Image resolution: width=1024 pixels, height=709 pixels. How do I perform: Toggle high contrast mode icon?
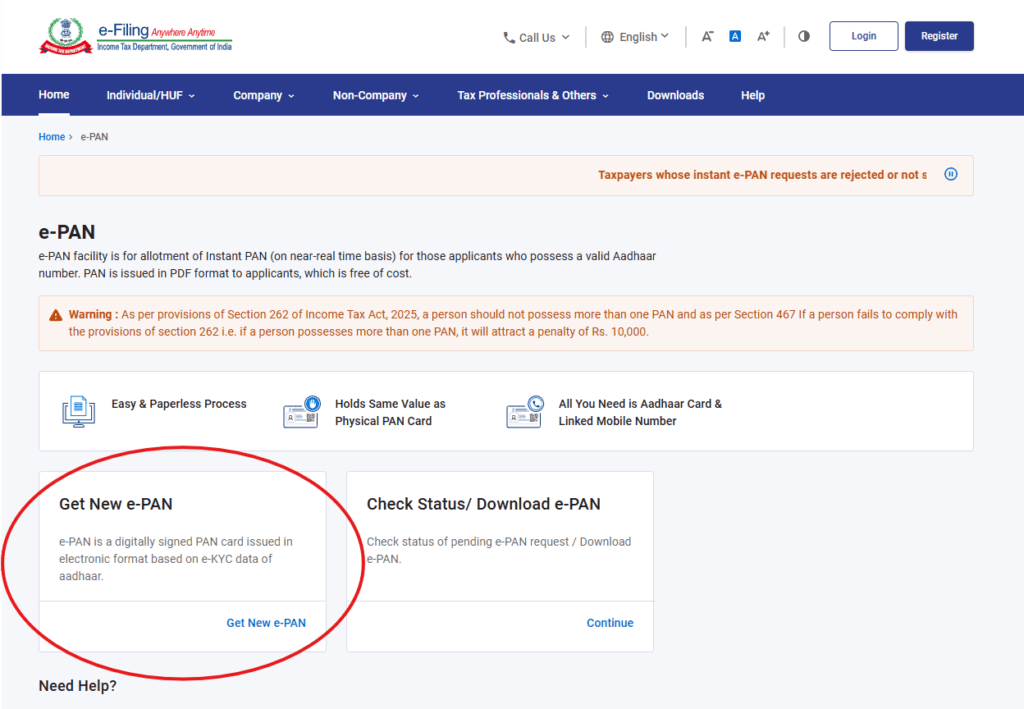coord(804,36)
